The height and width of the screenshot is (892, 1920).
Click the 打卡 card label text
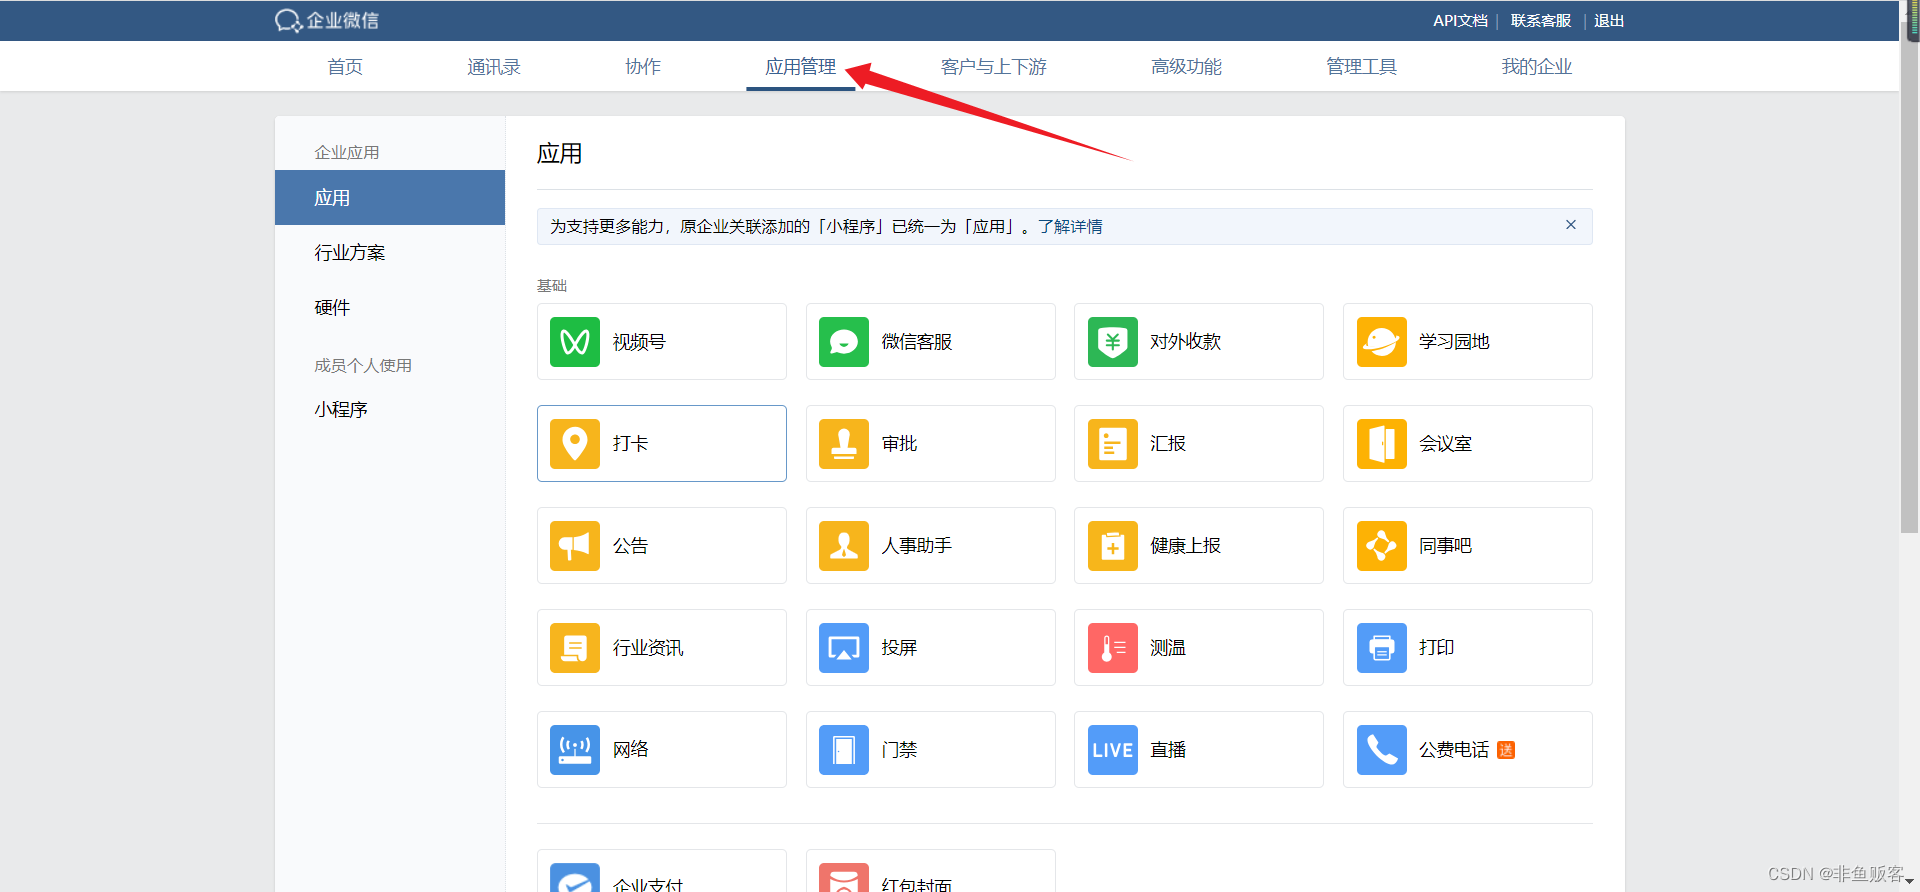pos(631,444)
